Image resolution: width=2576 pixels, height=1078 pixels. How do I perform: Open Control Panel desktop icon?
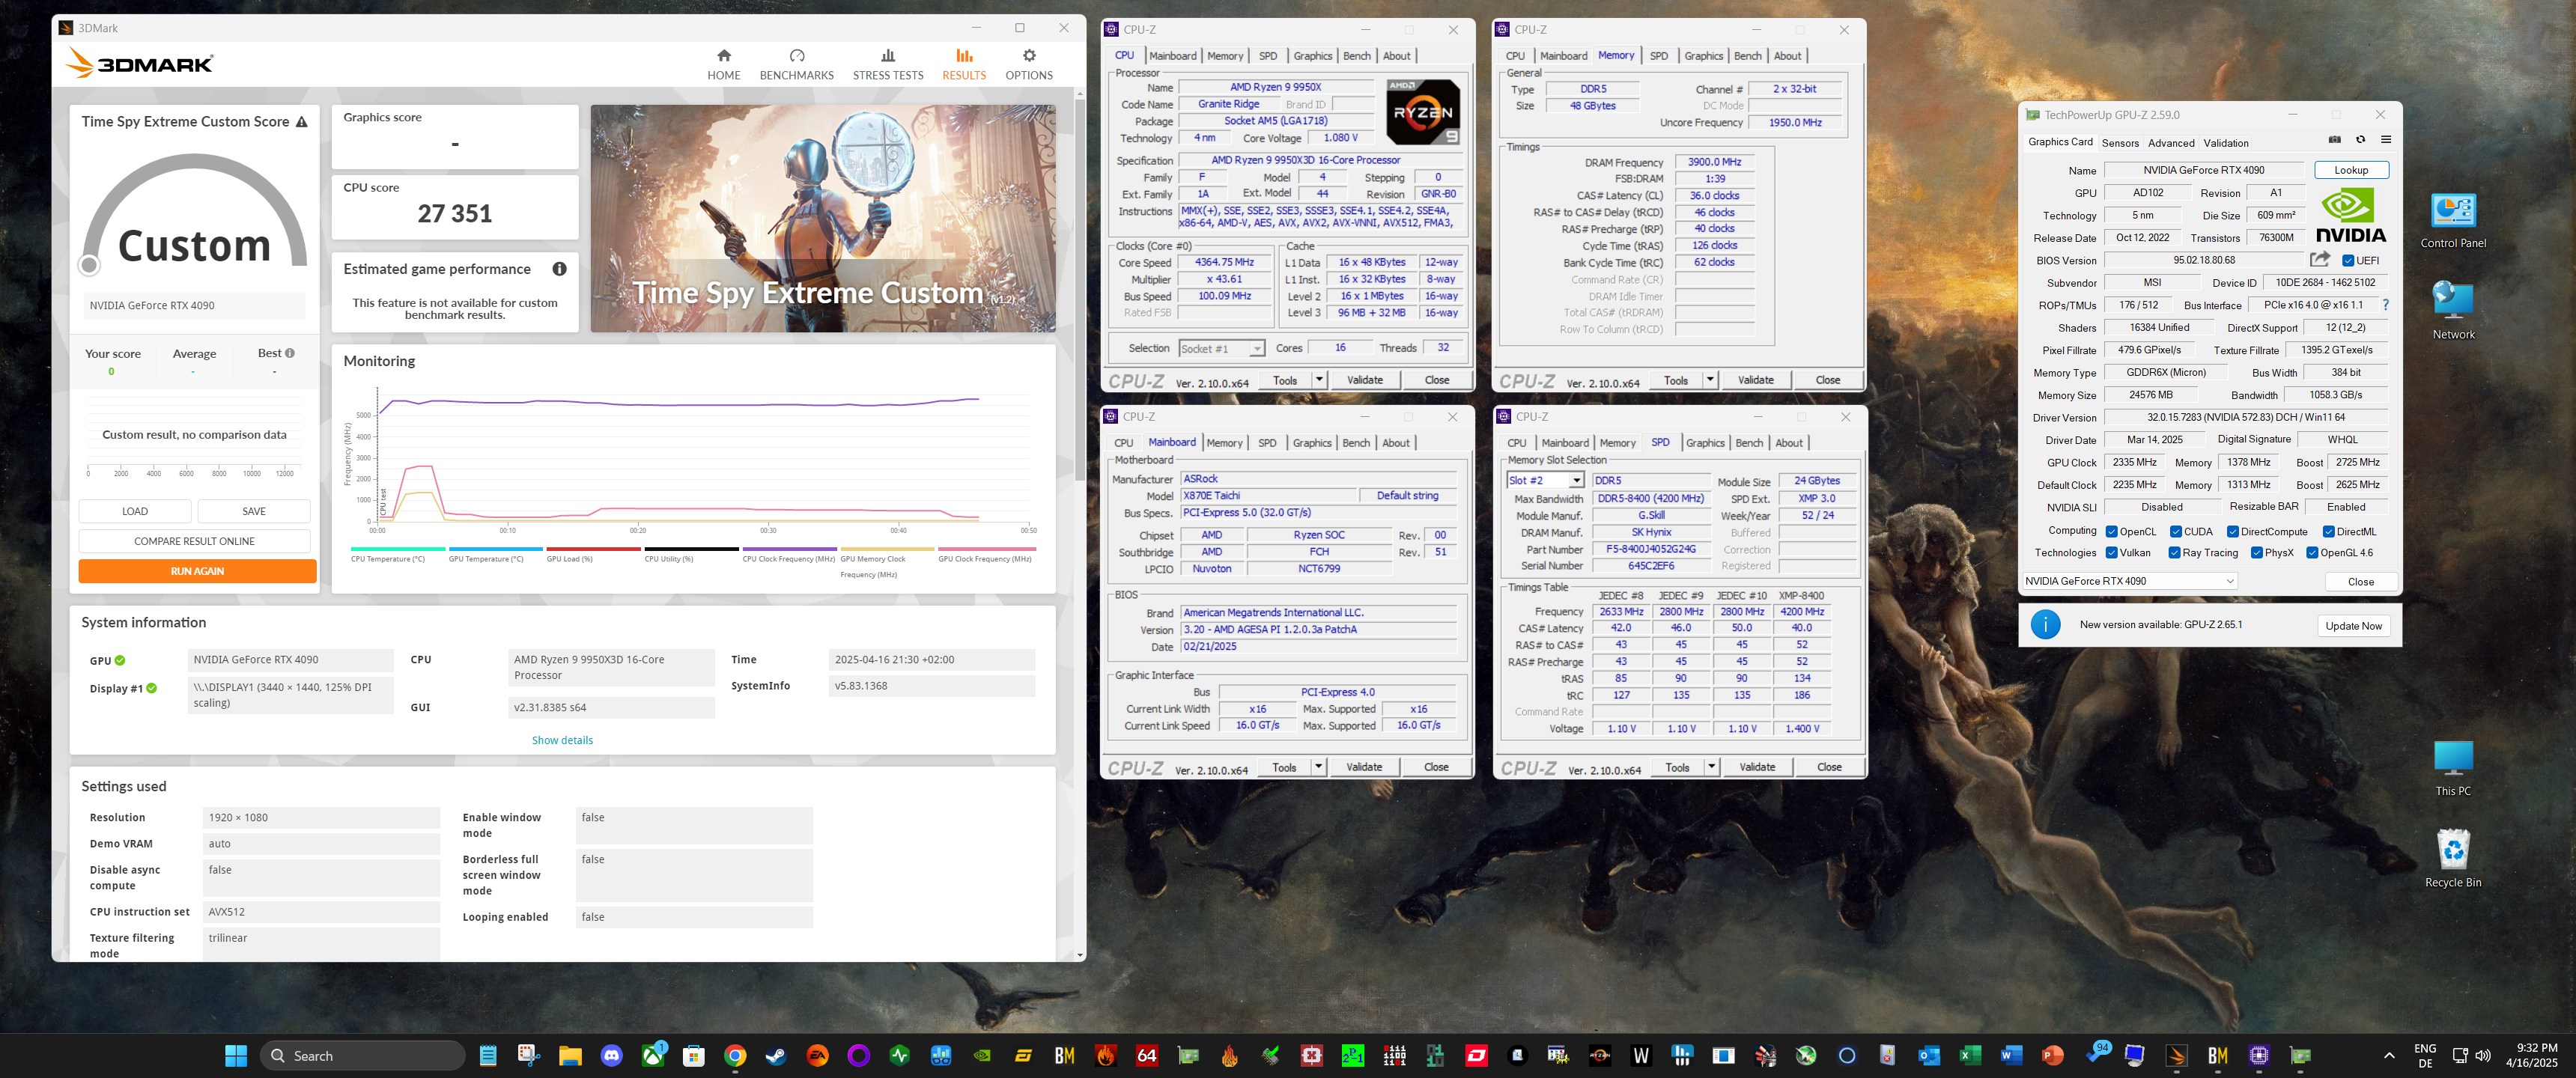pyautogui.click(x=2453, y=220)
